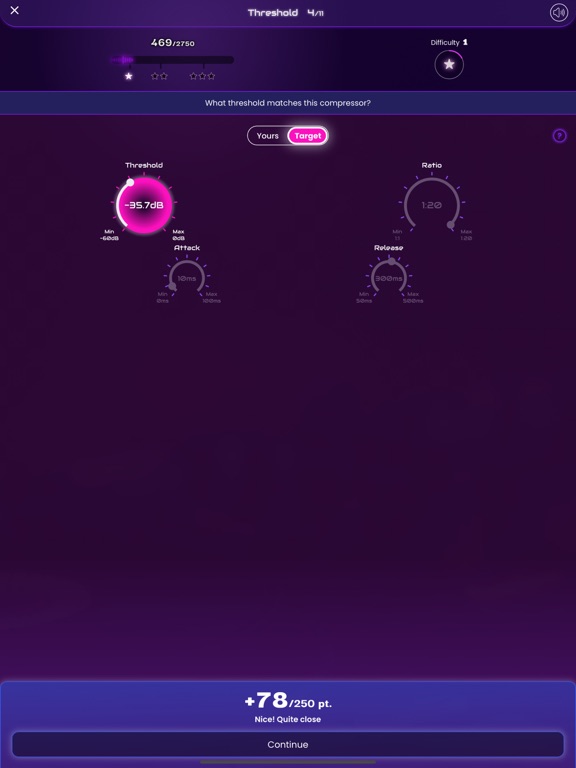Click the Threshold knob showing -35.7dB
Image resolution: width=576 pixels, height=768 pixels.
point(144,205)
